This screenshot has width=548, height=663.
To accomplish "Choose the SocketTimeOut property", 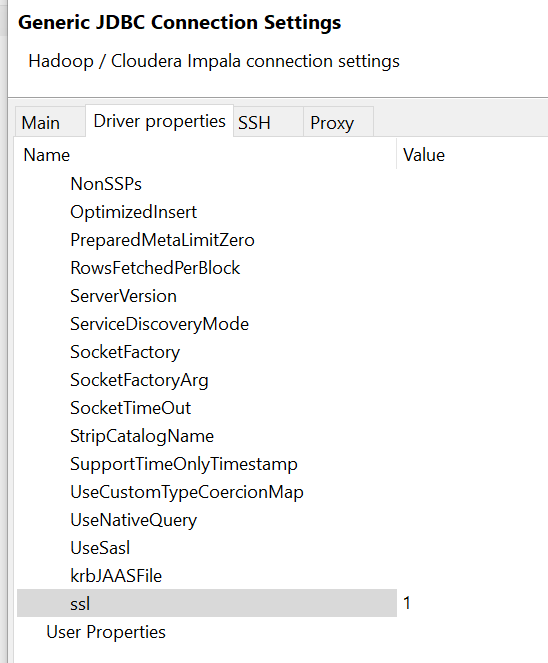I will 130,408.
